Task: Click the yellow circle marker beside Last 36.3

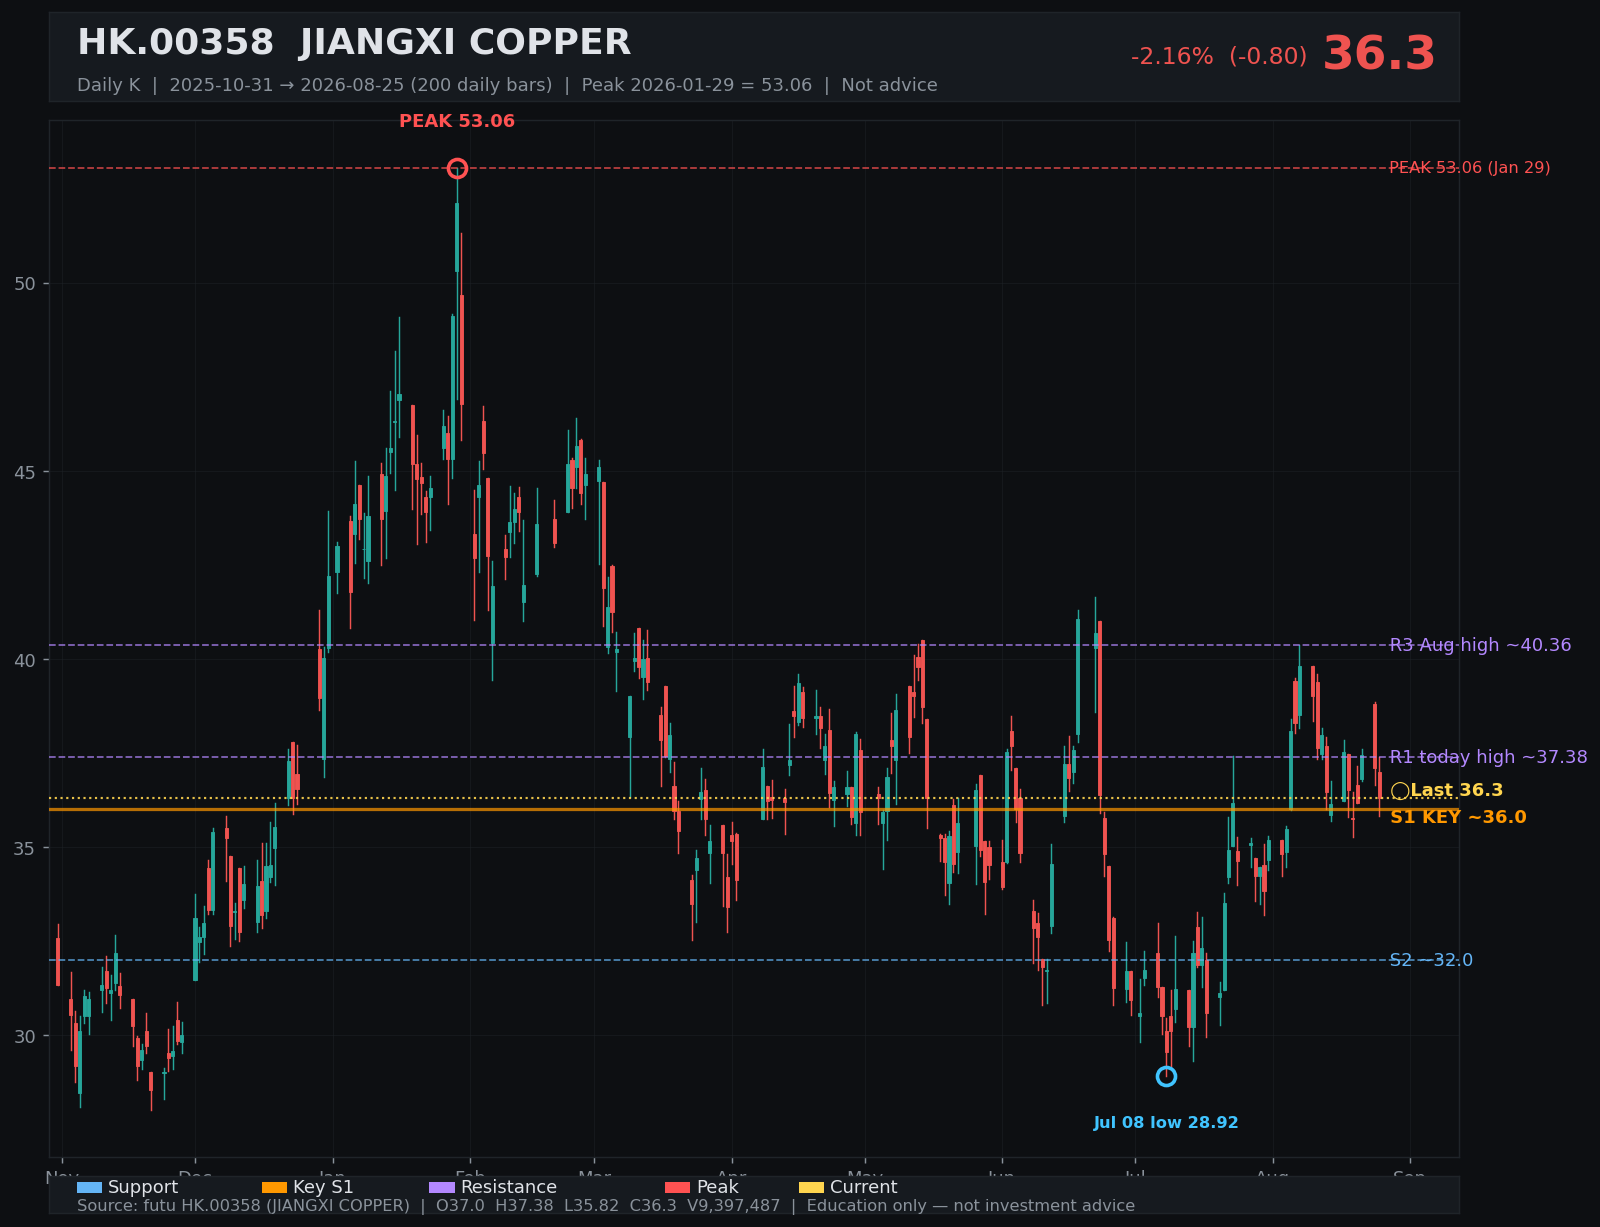Action: pos(1400,791)
